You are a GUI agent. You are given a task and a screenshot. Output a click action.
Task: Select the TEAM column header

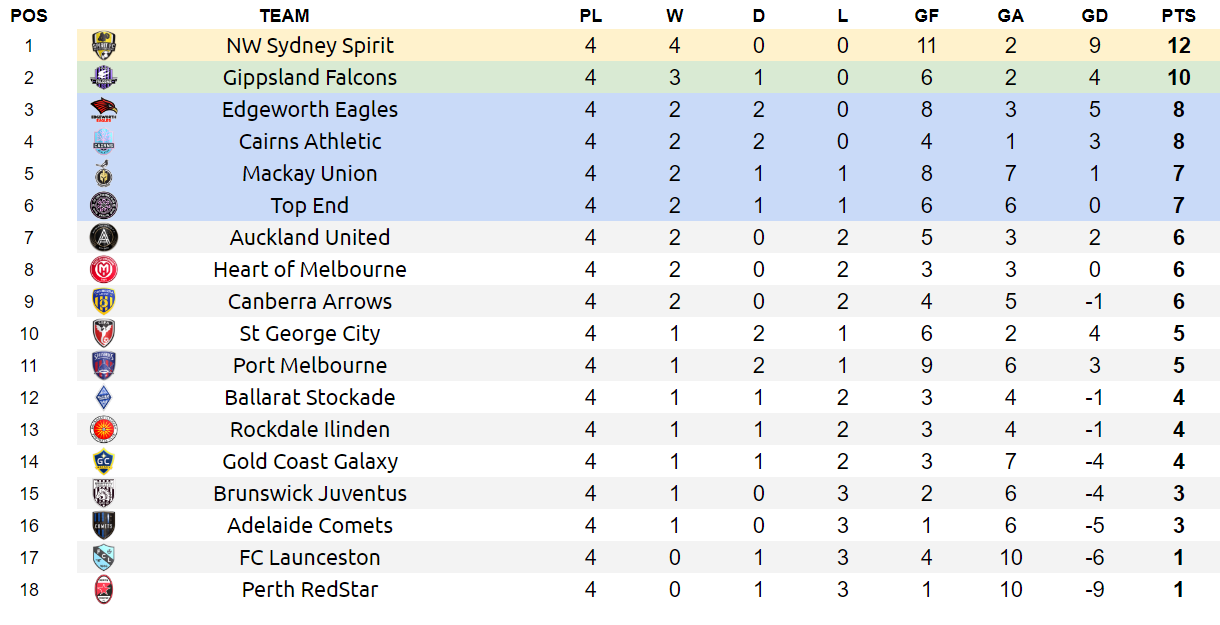tap(284, 16)
